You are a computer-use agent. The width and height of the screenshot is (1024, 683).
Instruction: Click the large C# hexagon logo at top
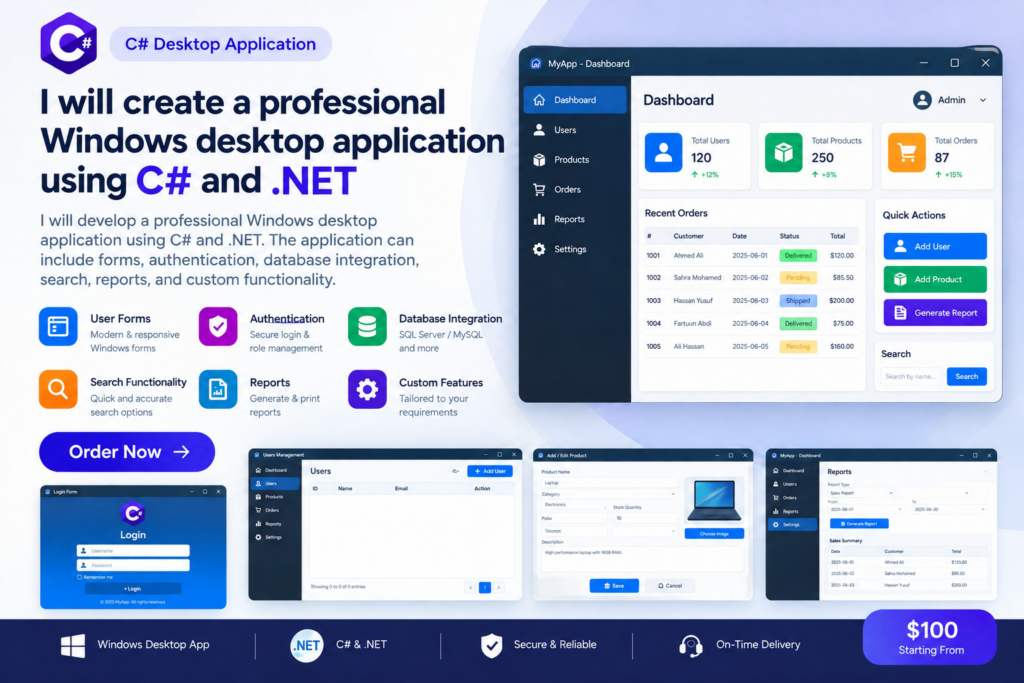(69, 43)
